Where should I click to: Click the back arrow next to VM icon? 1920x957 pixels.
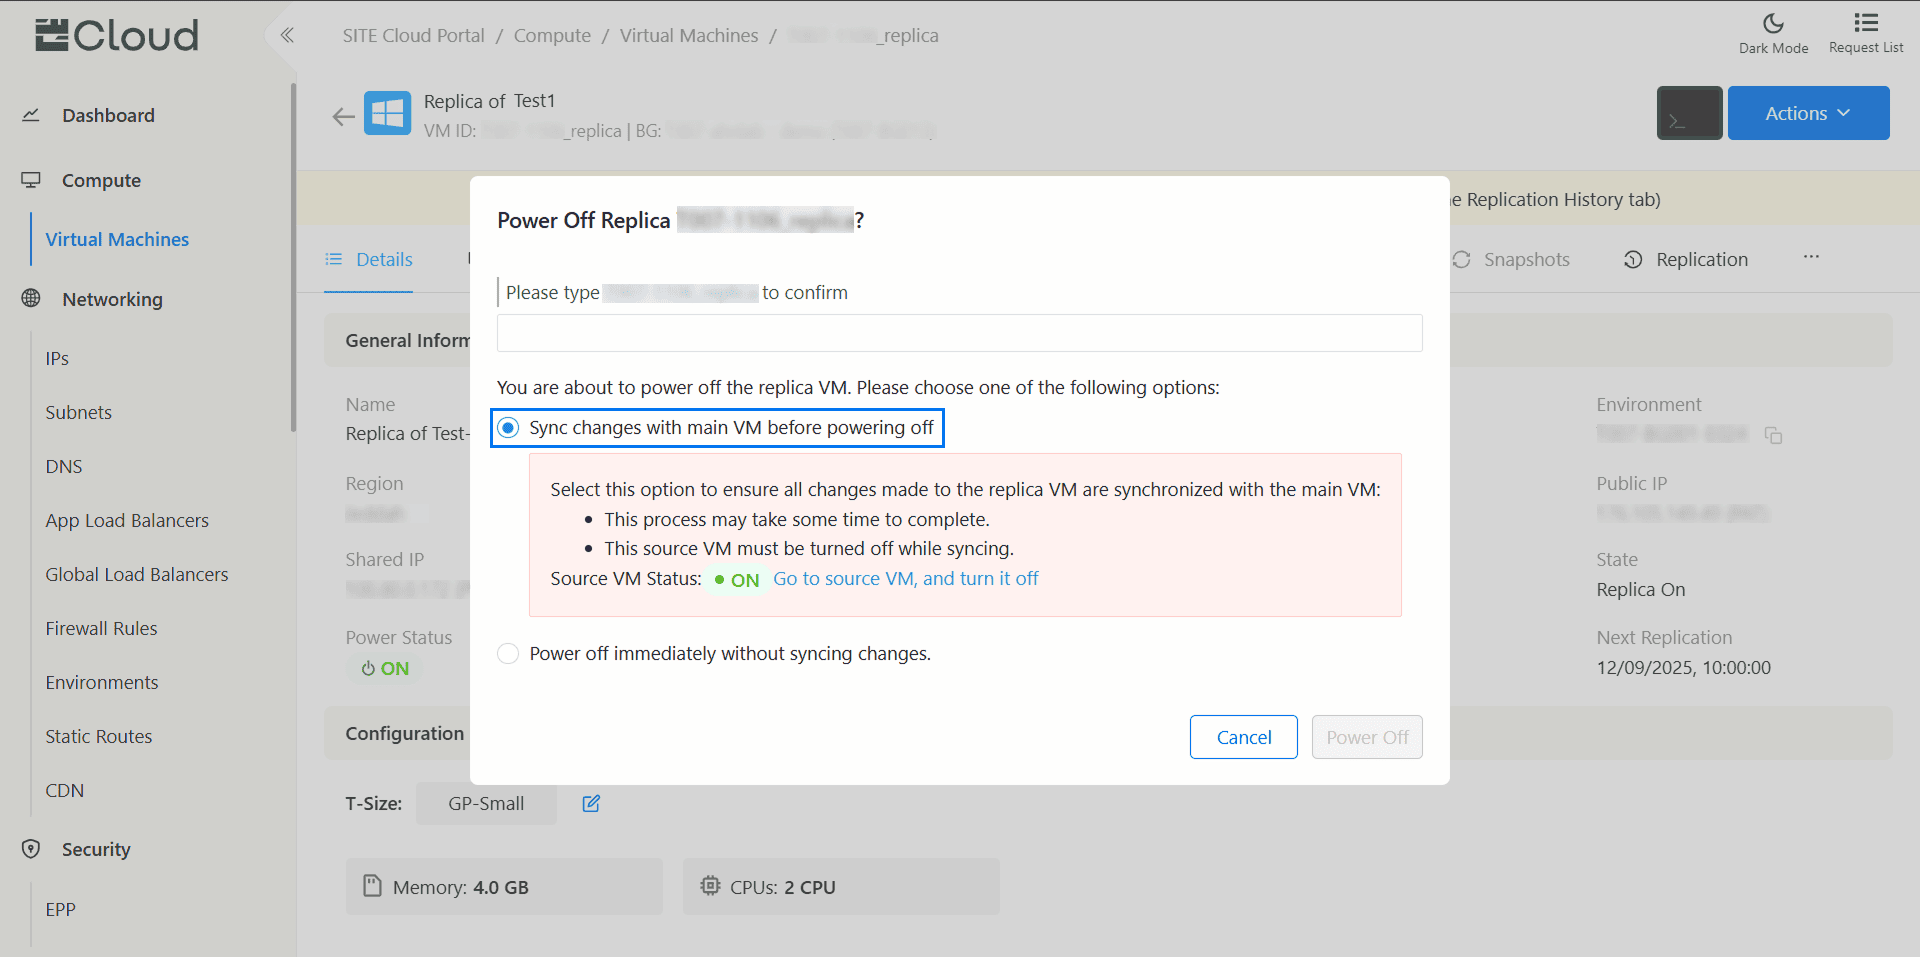point(343,116)
